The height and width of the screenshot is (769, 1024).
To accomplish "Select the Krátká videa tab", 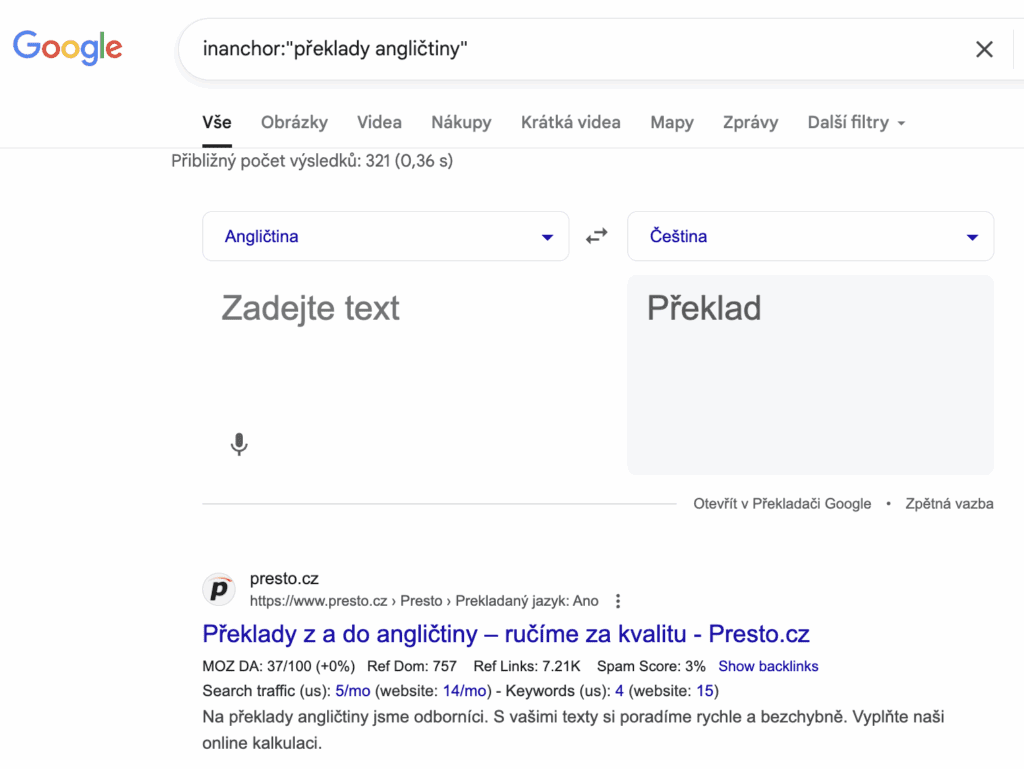I will (x=571, y=123).
